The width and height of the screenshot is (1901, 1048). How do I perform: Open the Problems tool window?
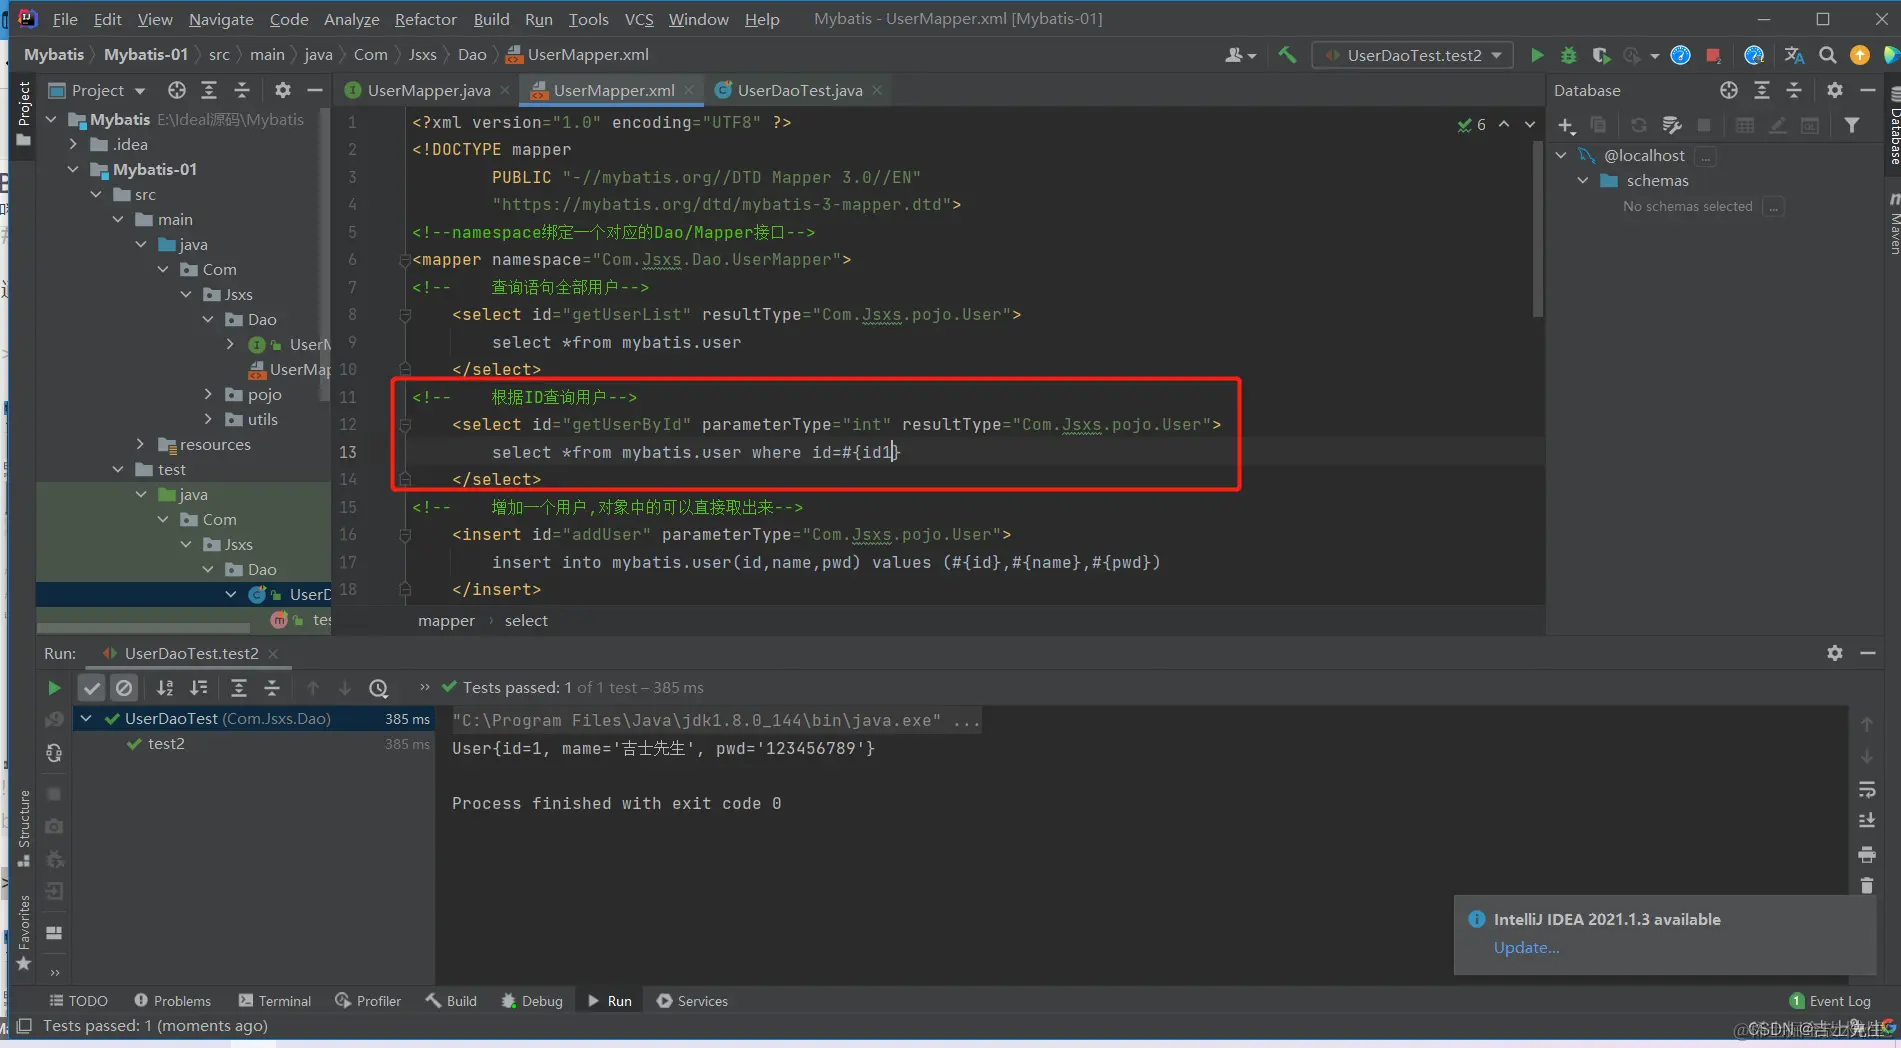(173, 1001)
